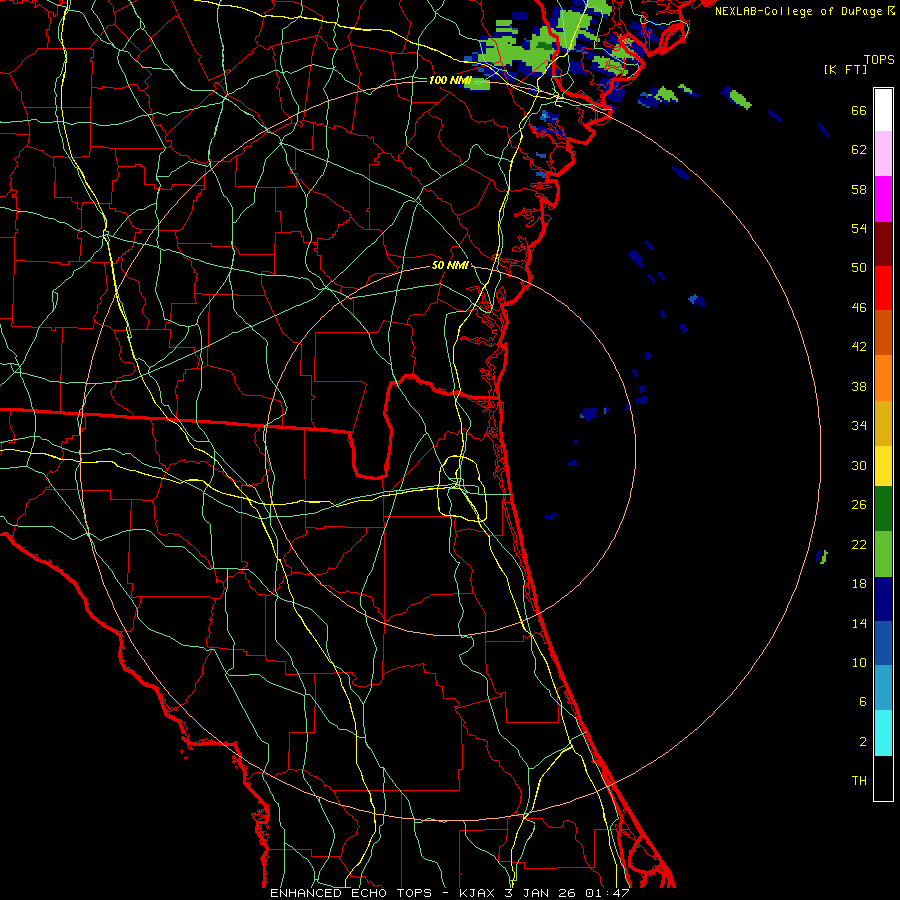Click the TH legend label

859,781
